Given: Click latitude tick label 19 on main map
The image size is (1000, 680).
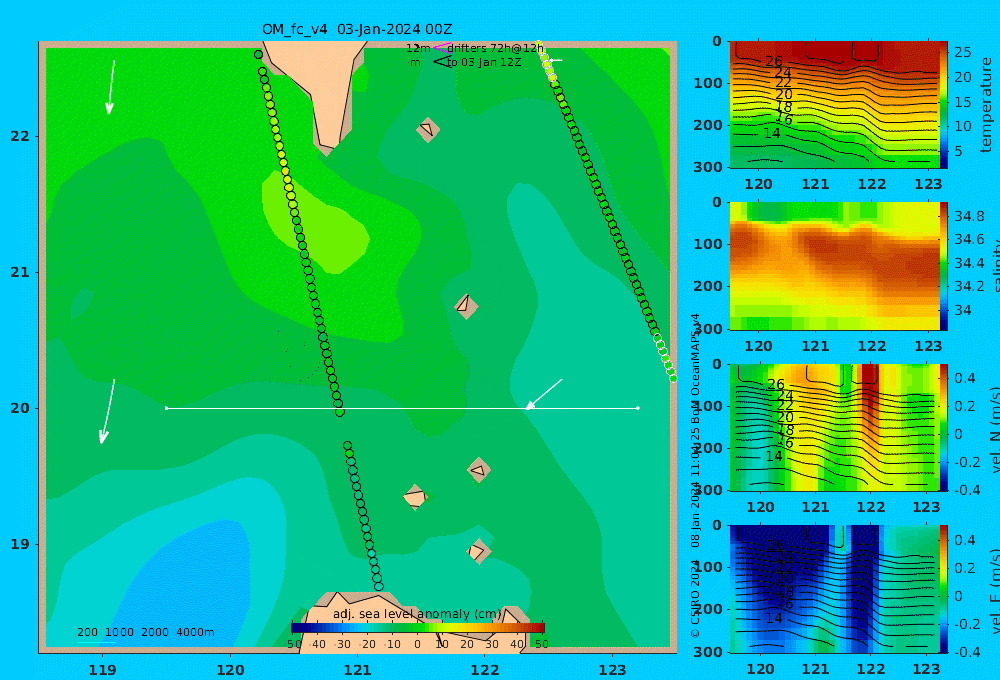Looking at the screenshot, I should tap(20, 544).
